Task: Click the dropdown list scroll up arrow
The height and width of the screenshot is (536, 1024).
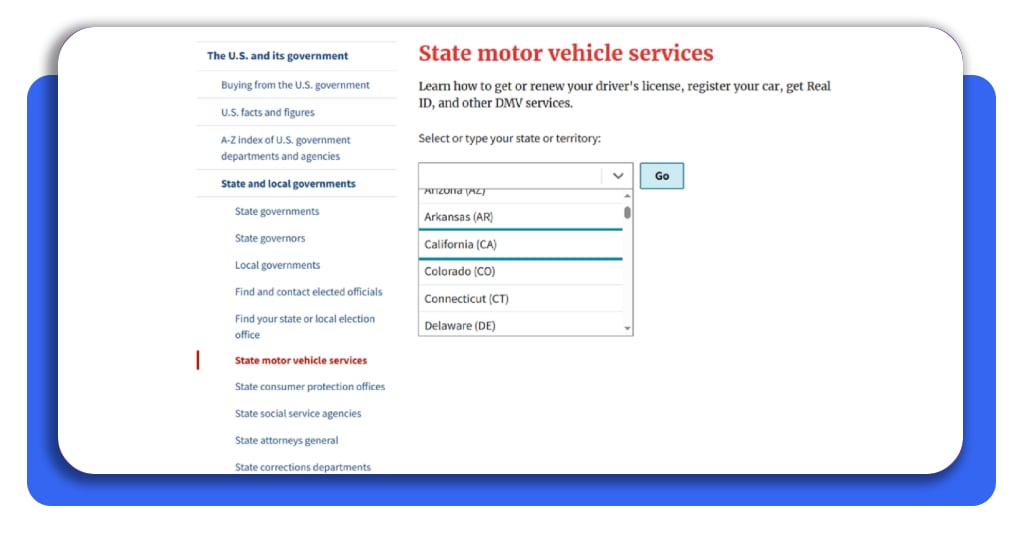Action: click(628, 196)
